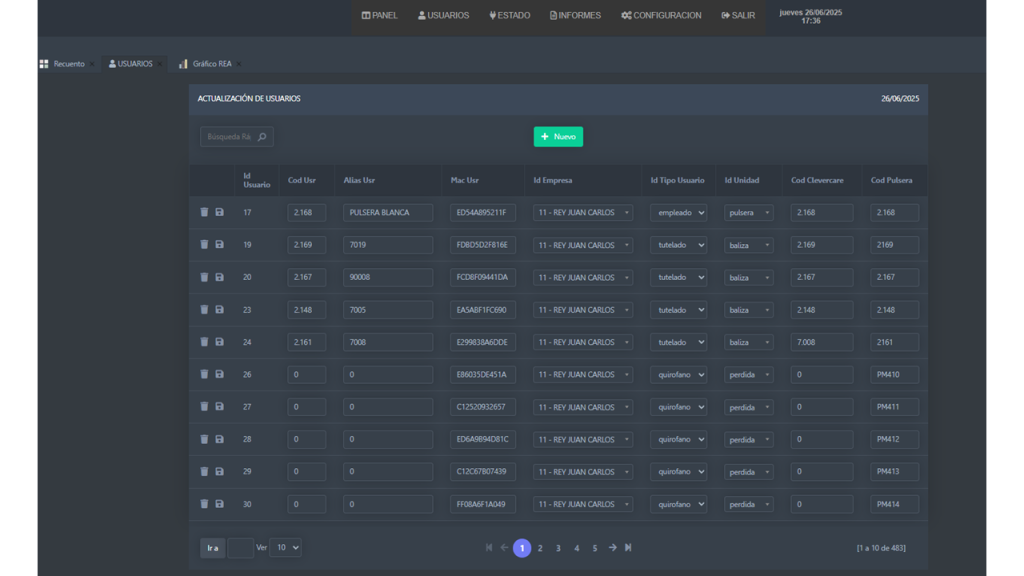
Task: Open Id Tipo Usuario dropdown for user 17
Action: pyautogui.click(x=678, y=212)
